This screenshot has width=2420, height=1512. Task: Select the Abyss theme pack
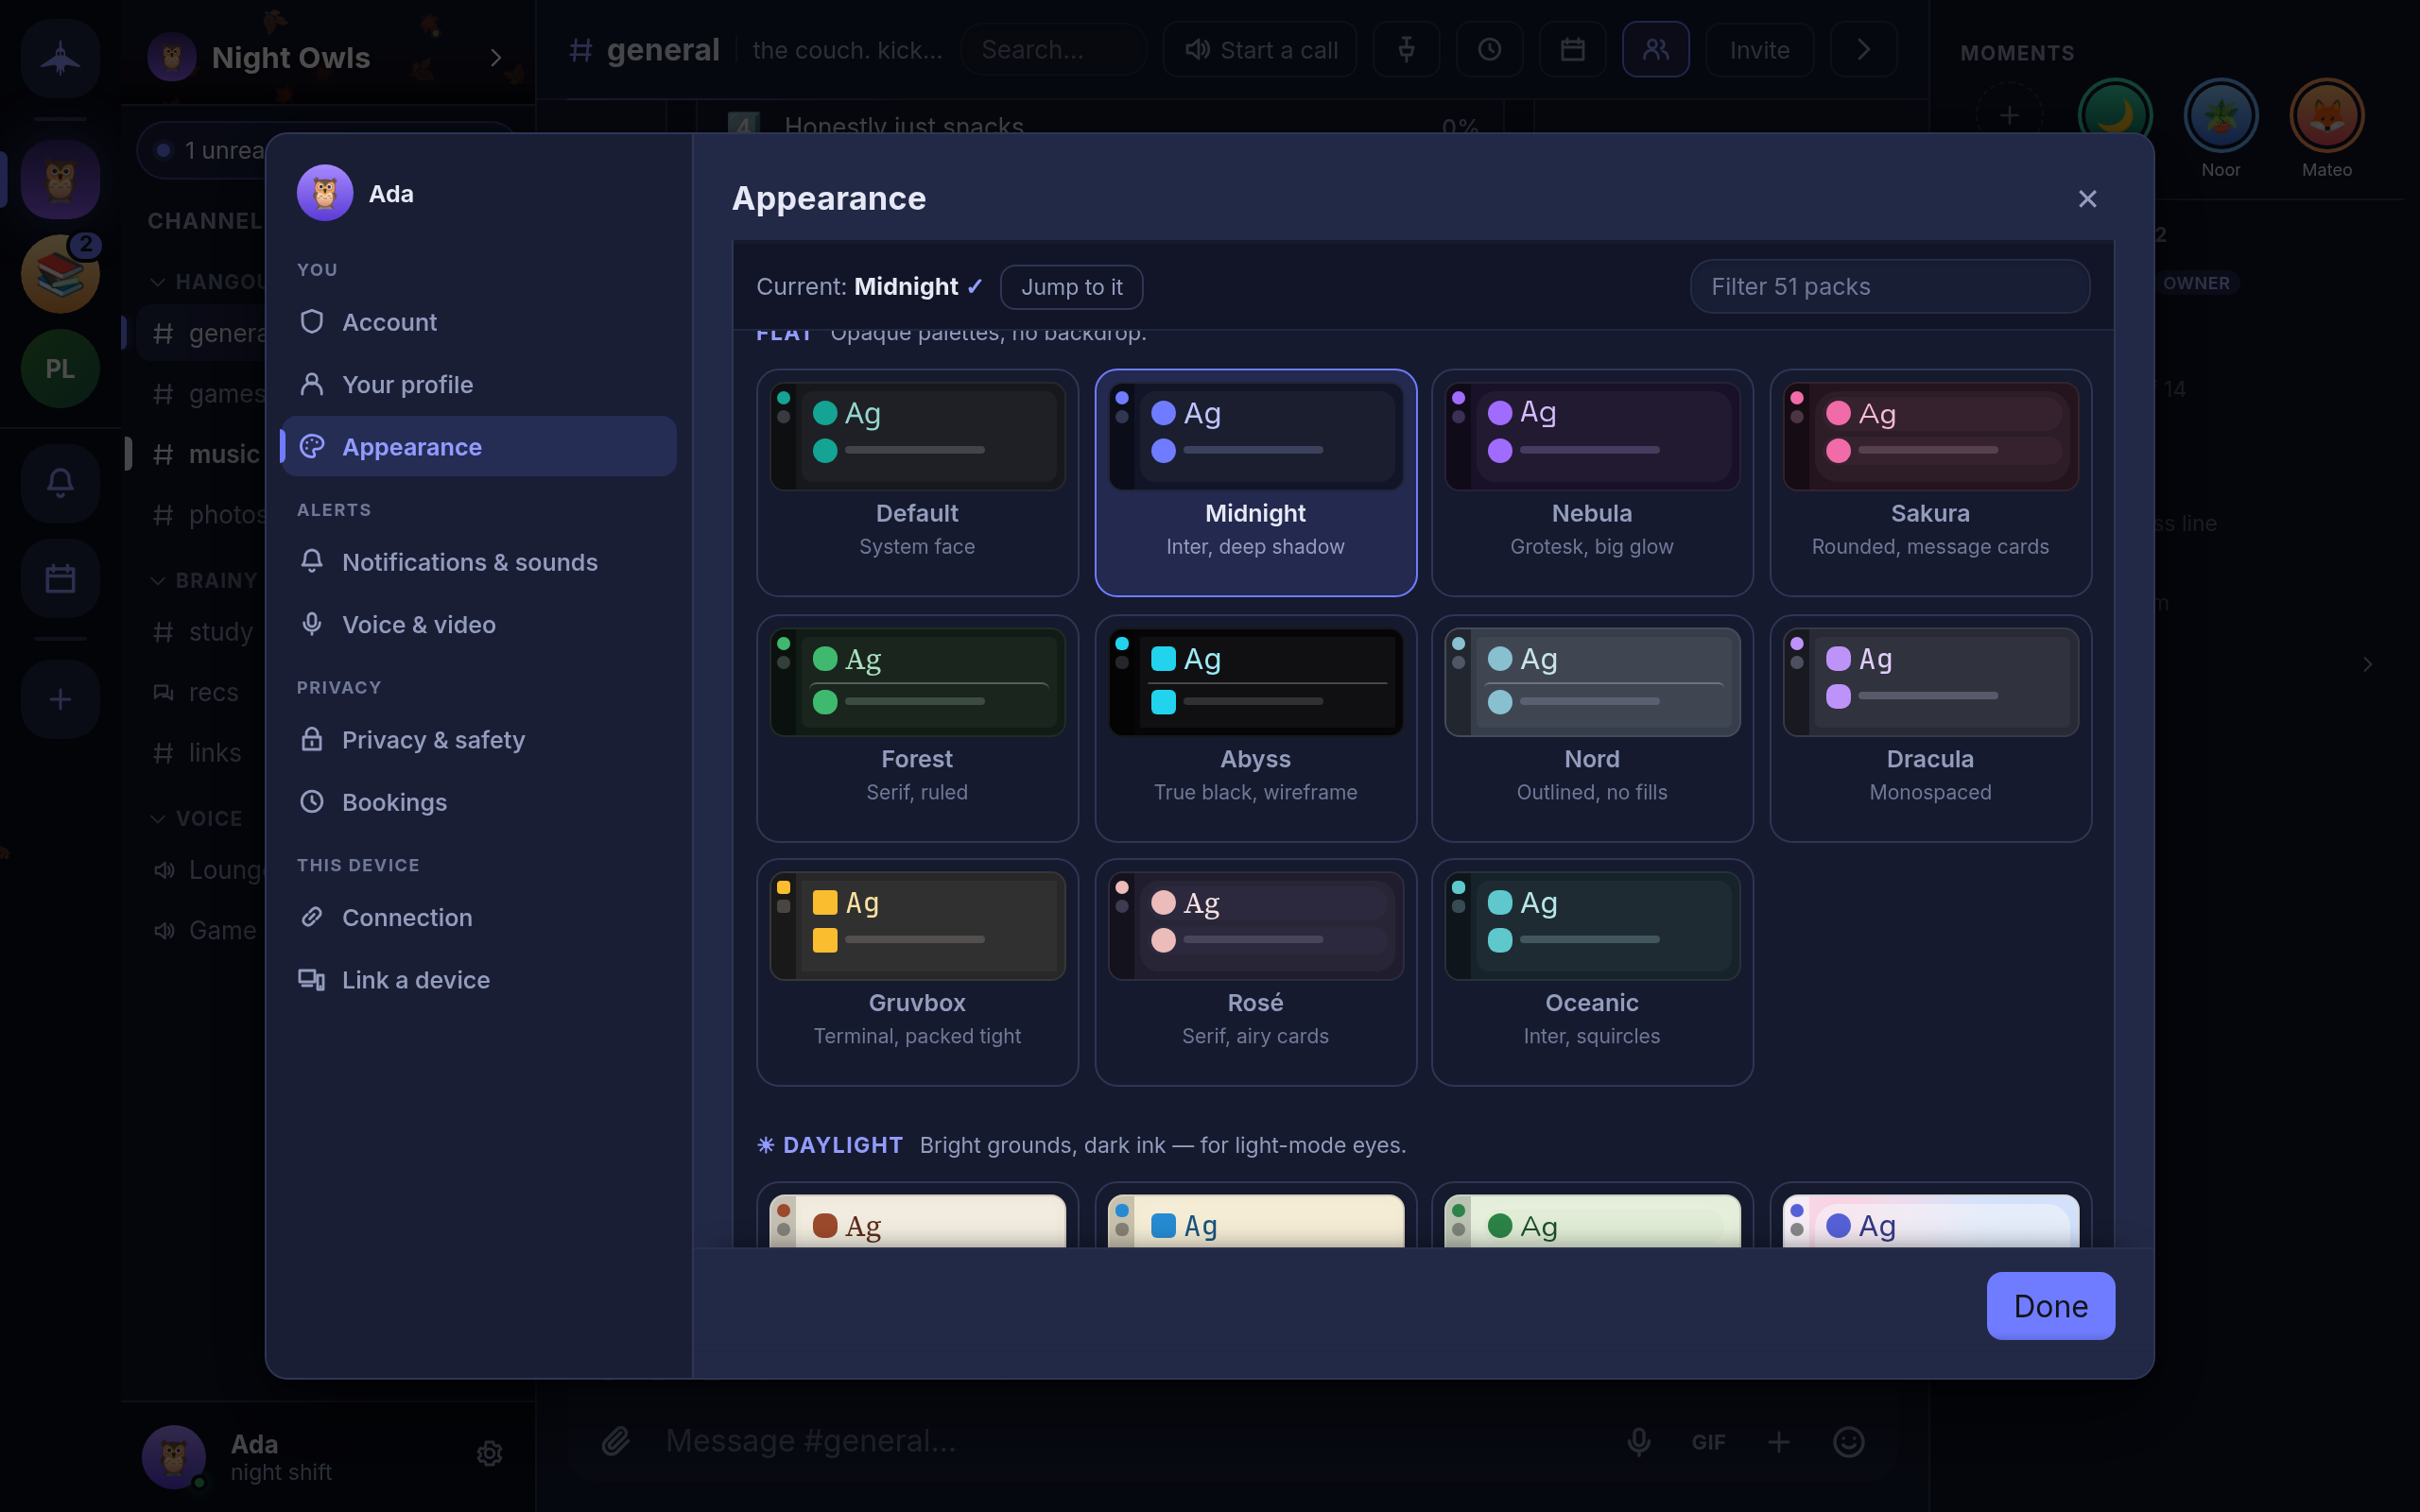coord(1255,727)
